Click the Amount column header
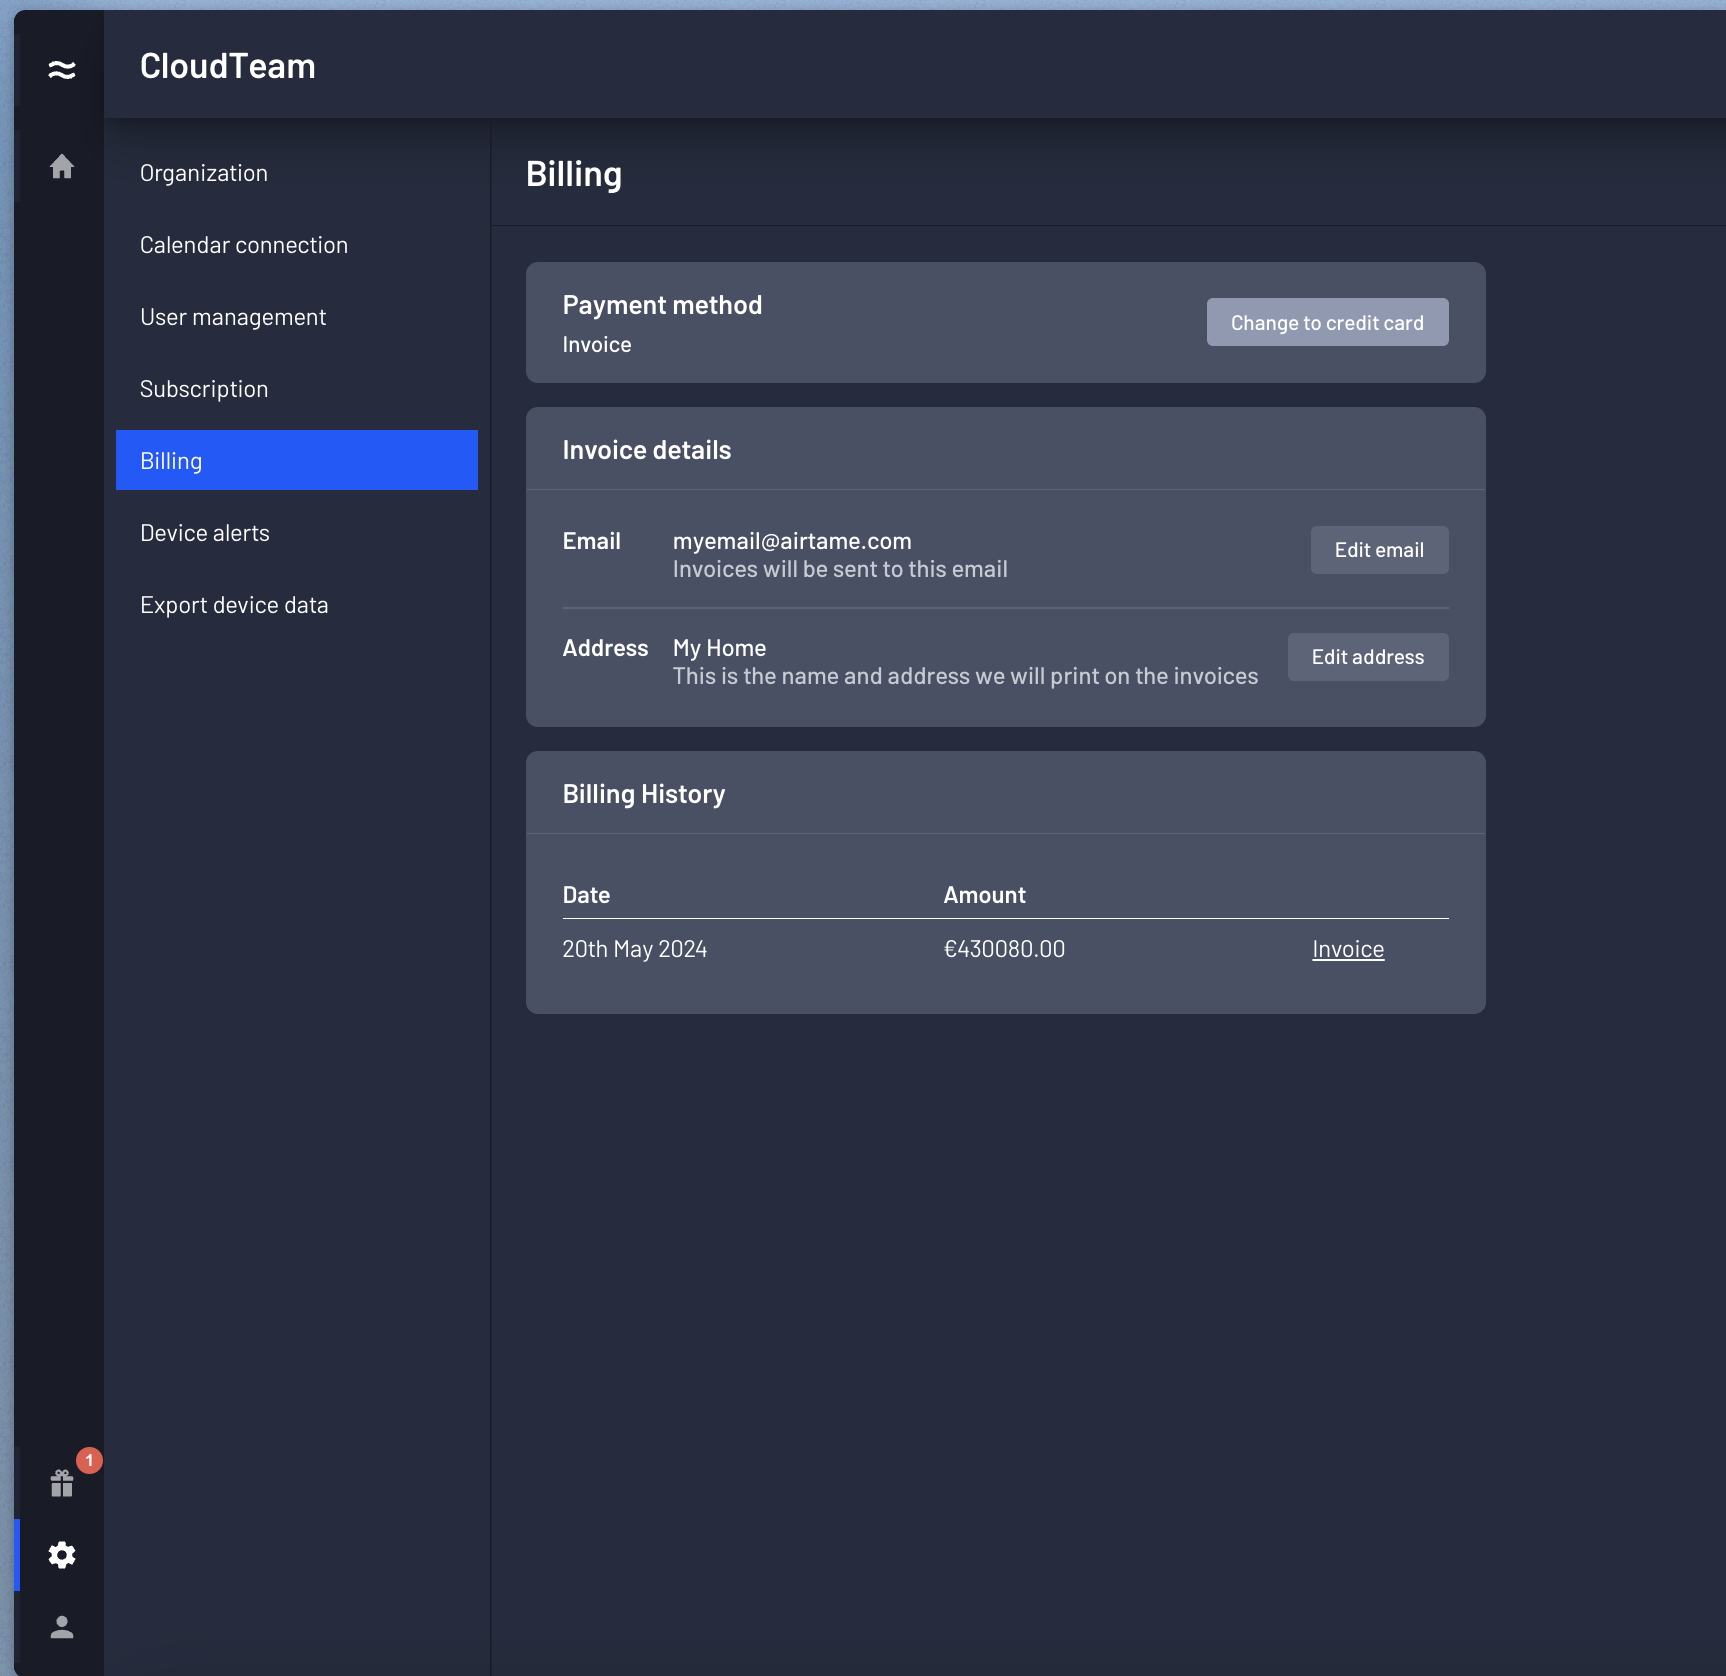 tap(984, 895)
